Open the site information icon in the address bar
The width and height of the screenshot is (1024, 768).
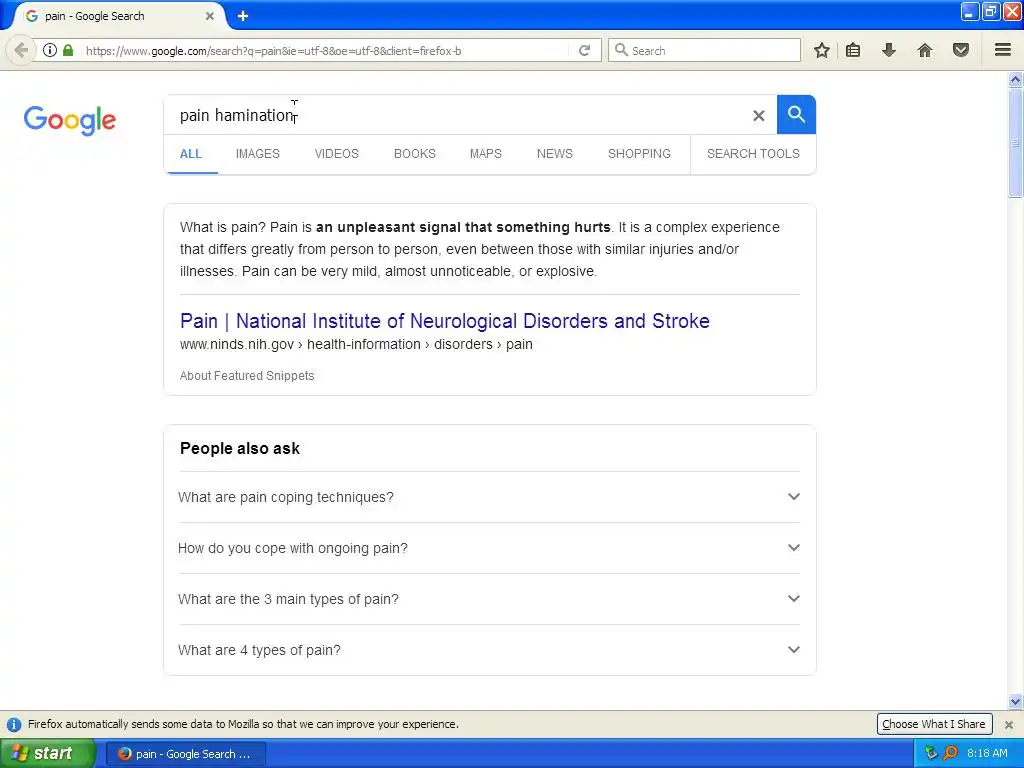pos(50,50)
